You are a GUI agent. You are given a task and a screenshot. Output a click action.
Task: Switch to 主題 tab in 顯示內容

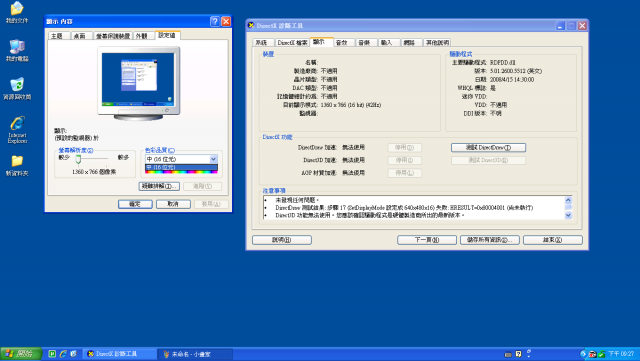click(59, 36)
